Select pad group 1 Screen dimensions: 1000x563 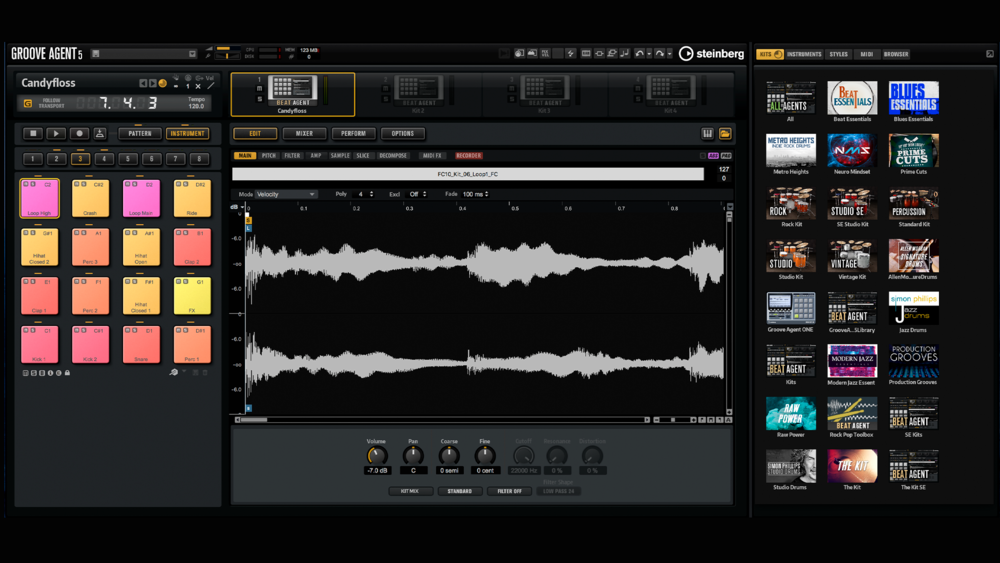(33, 159)
